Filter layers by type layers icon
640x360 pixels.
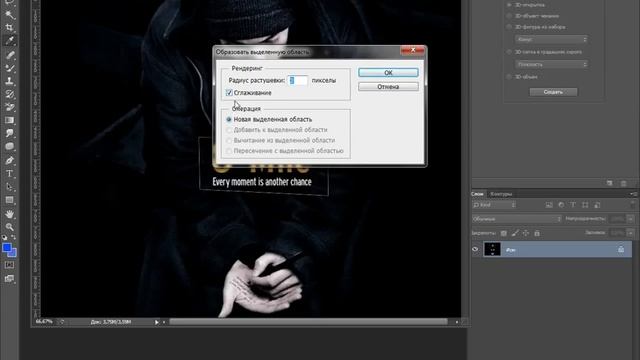[573, 205]
